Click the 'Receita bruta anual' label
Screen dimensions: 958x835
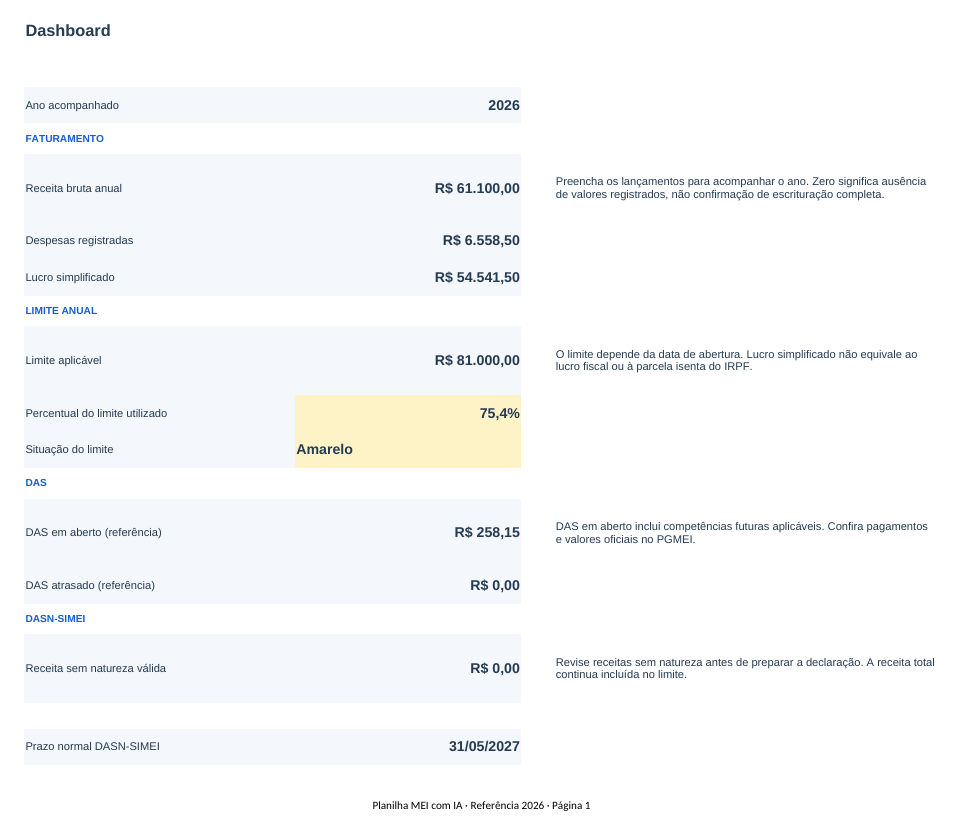[73, 188]
